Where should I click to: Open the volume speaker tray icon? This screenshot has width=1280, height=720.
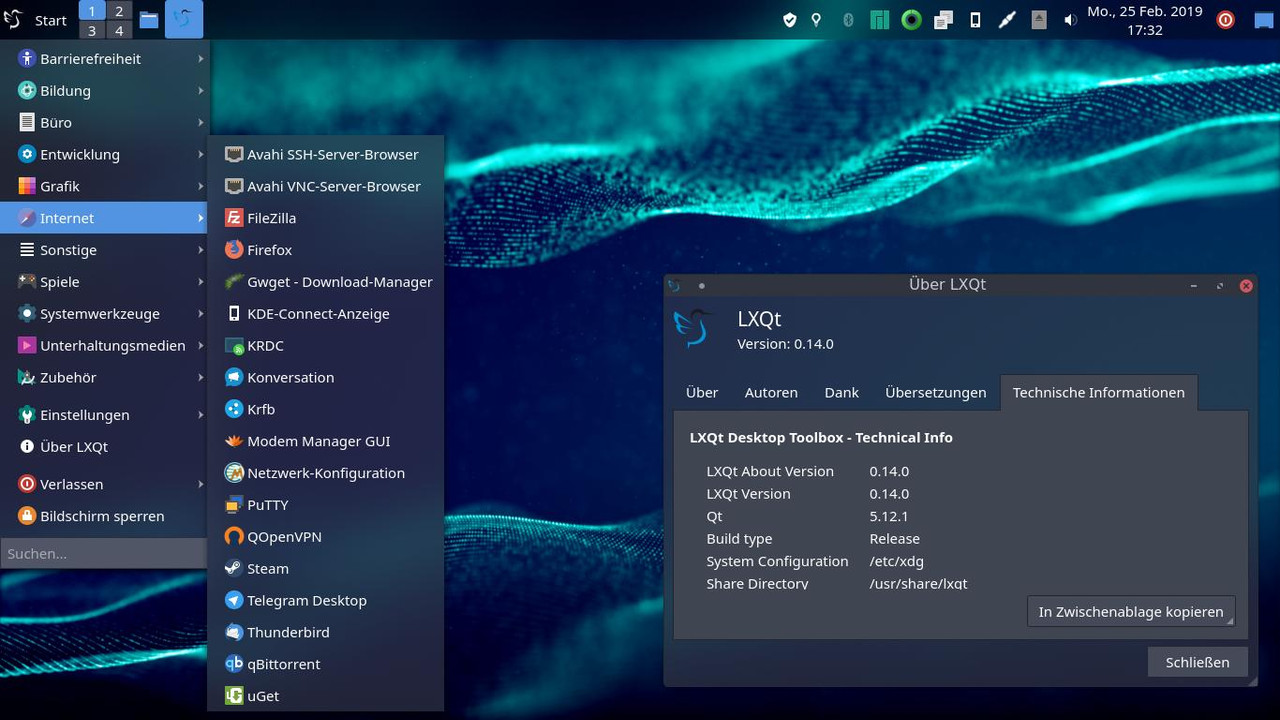[x=1070, y=19]
